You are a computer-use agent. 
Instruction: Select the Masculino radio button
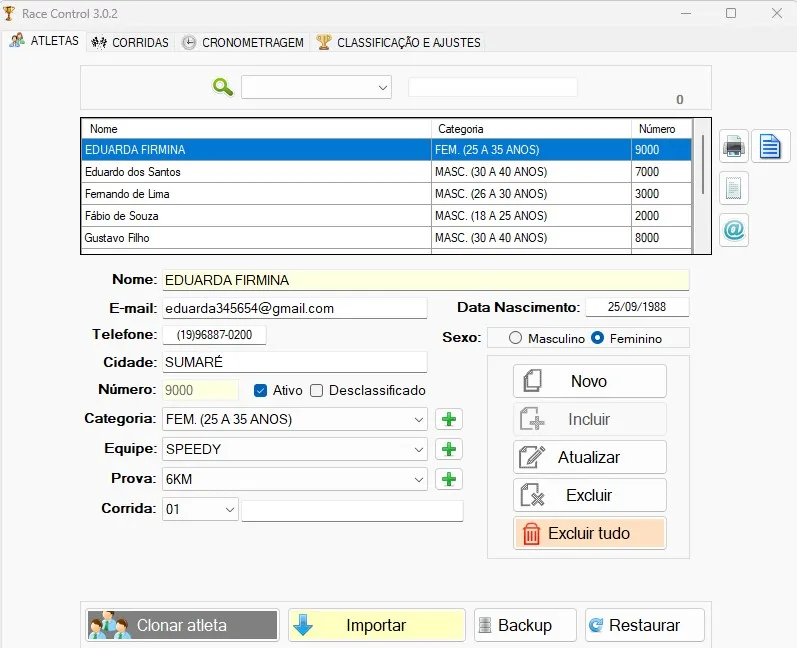pyautogui.click(x=516, y=338)
